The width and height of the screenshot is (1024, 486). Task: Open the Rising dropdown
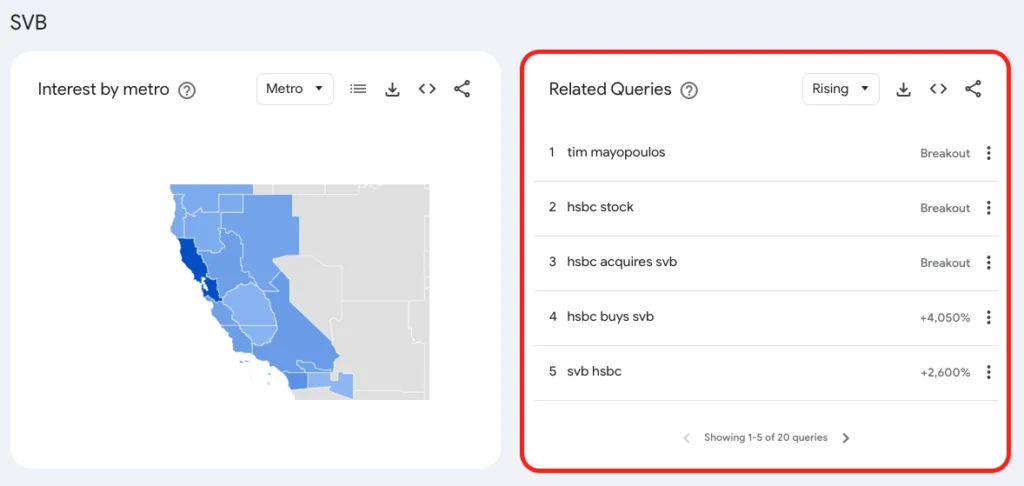pyautogui.click(x=840, y=89)
